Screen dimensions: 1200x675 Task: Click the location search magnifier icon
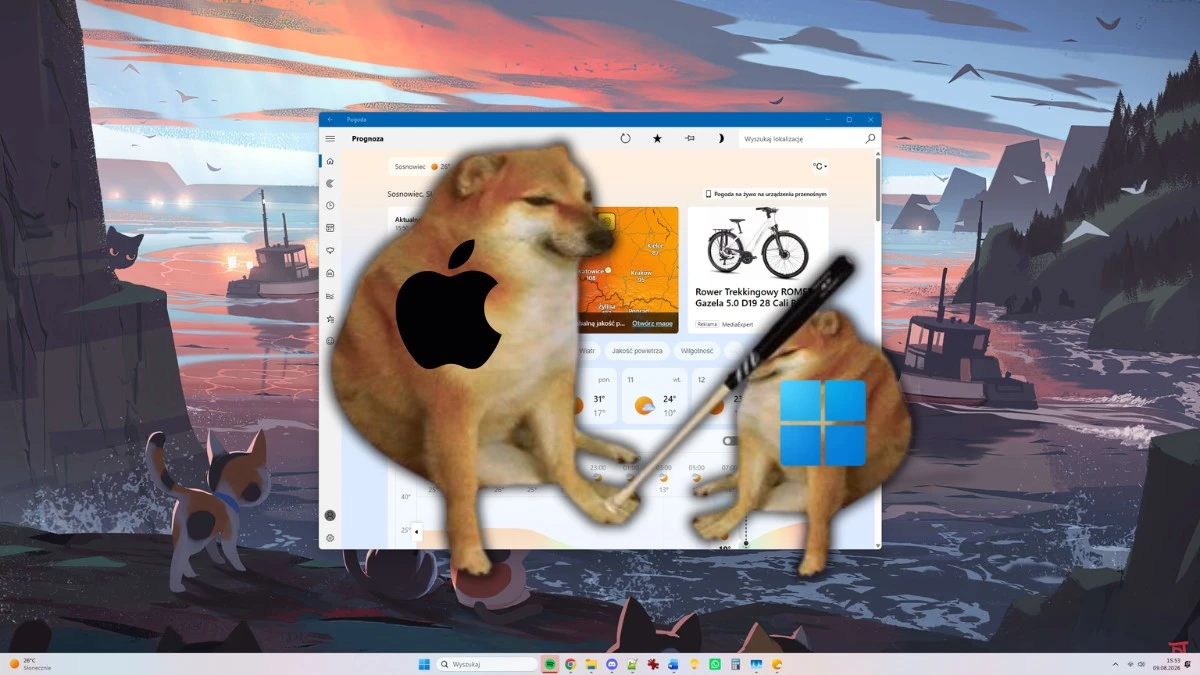pyautogui.click(x=870, y=139)
